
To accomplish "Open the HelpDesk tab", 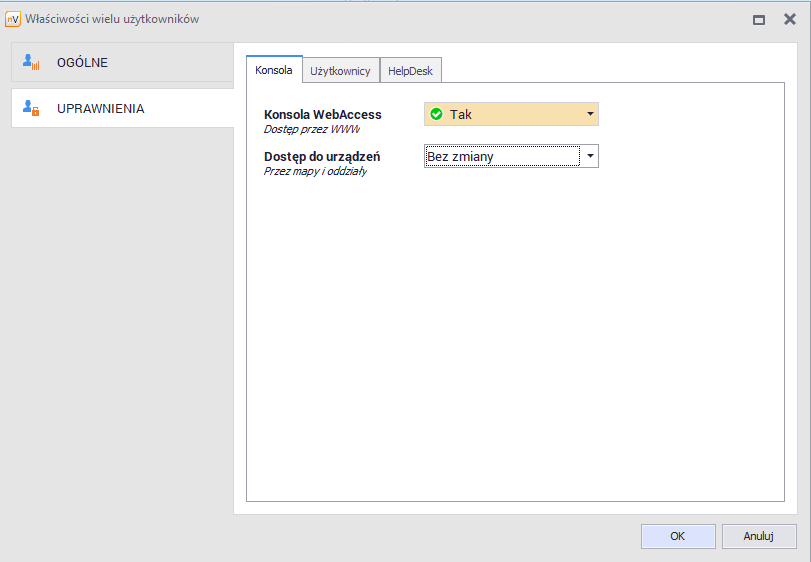I will coord(410,71).
